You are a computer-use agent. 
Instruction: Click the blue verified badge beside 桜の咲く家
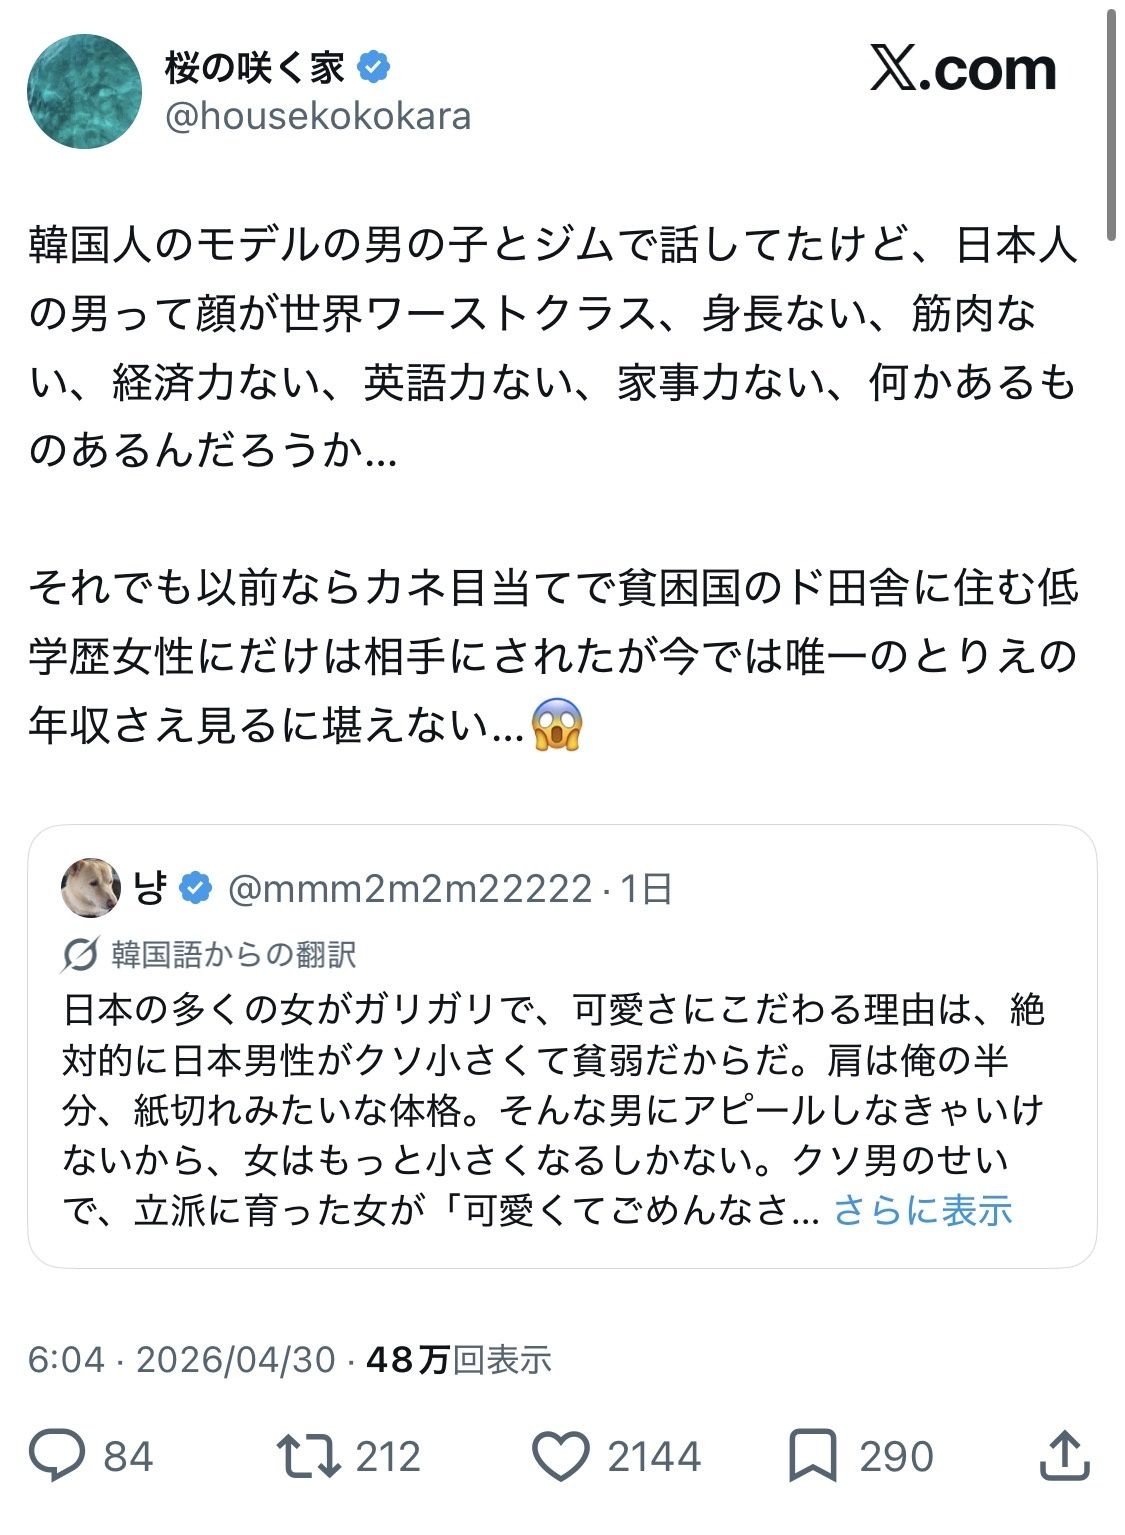375,68
